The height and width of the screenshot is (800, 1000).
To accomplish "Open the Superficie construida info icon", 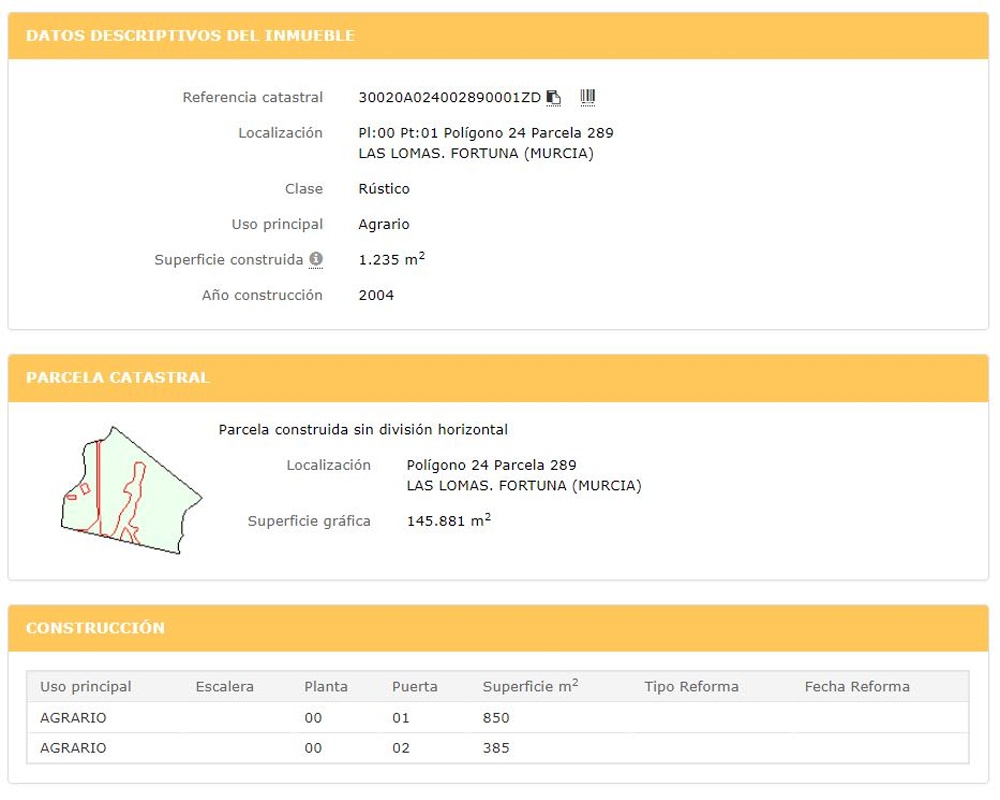I will click(316, 259).
